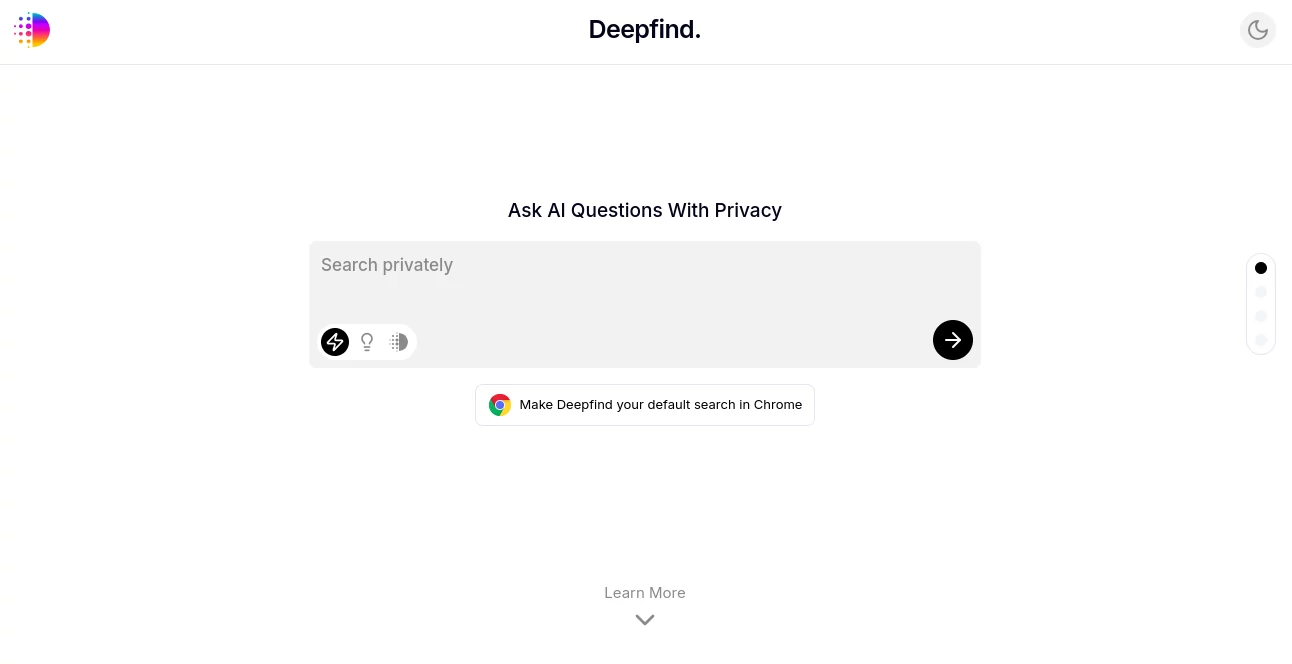Image resolution: width=1292 pixels, height=664 pixels.
Task: Select the Deepfind AI mode icon
Action: click(398, 341)
